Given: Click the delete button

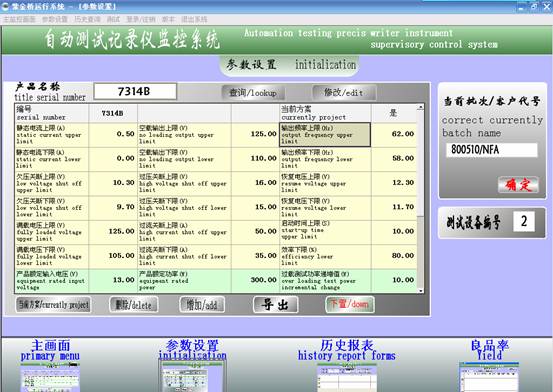Looking at the screenshot, I should pyautogui.click(x=133, y=304).
